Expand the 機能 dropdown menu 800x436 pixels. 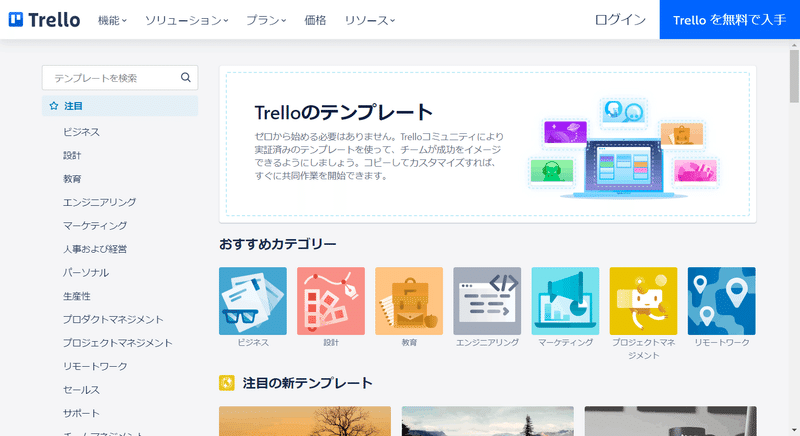coord(112,20)
